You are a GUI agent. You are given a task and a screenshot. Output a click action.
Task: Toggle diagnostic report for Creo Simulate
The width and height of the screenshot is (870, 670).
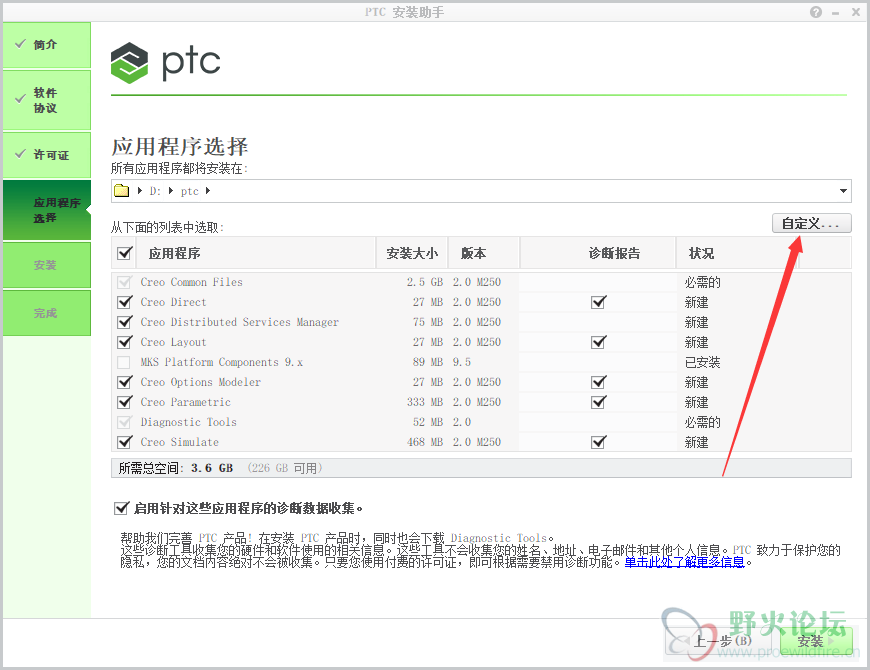point(599,441)
